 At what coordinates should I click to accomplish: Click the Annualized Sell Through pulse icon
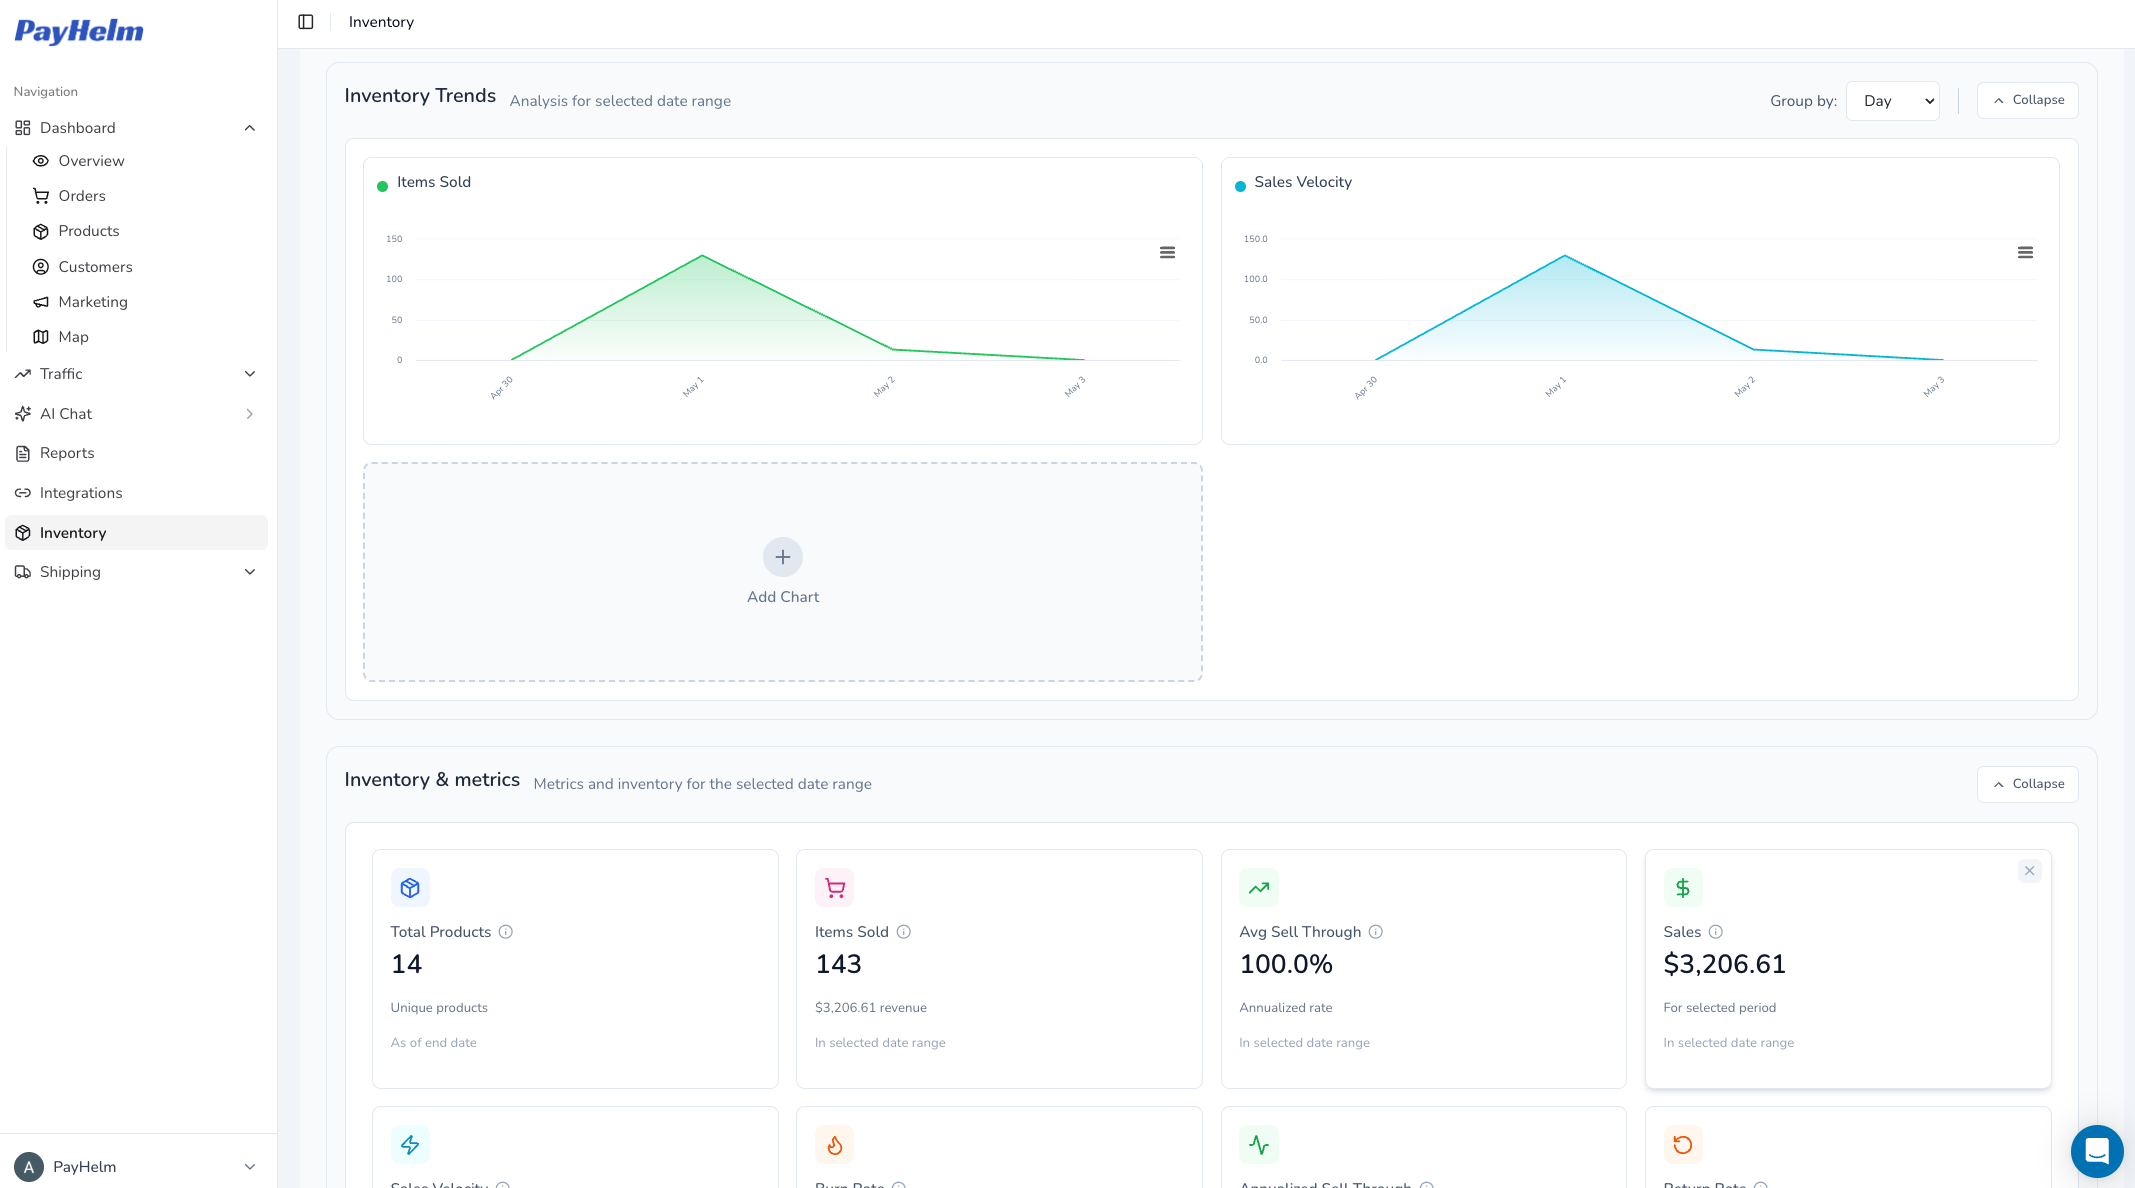point(1259,1145)
